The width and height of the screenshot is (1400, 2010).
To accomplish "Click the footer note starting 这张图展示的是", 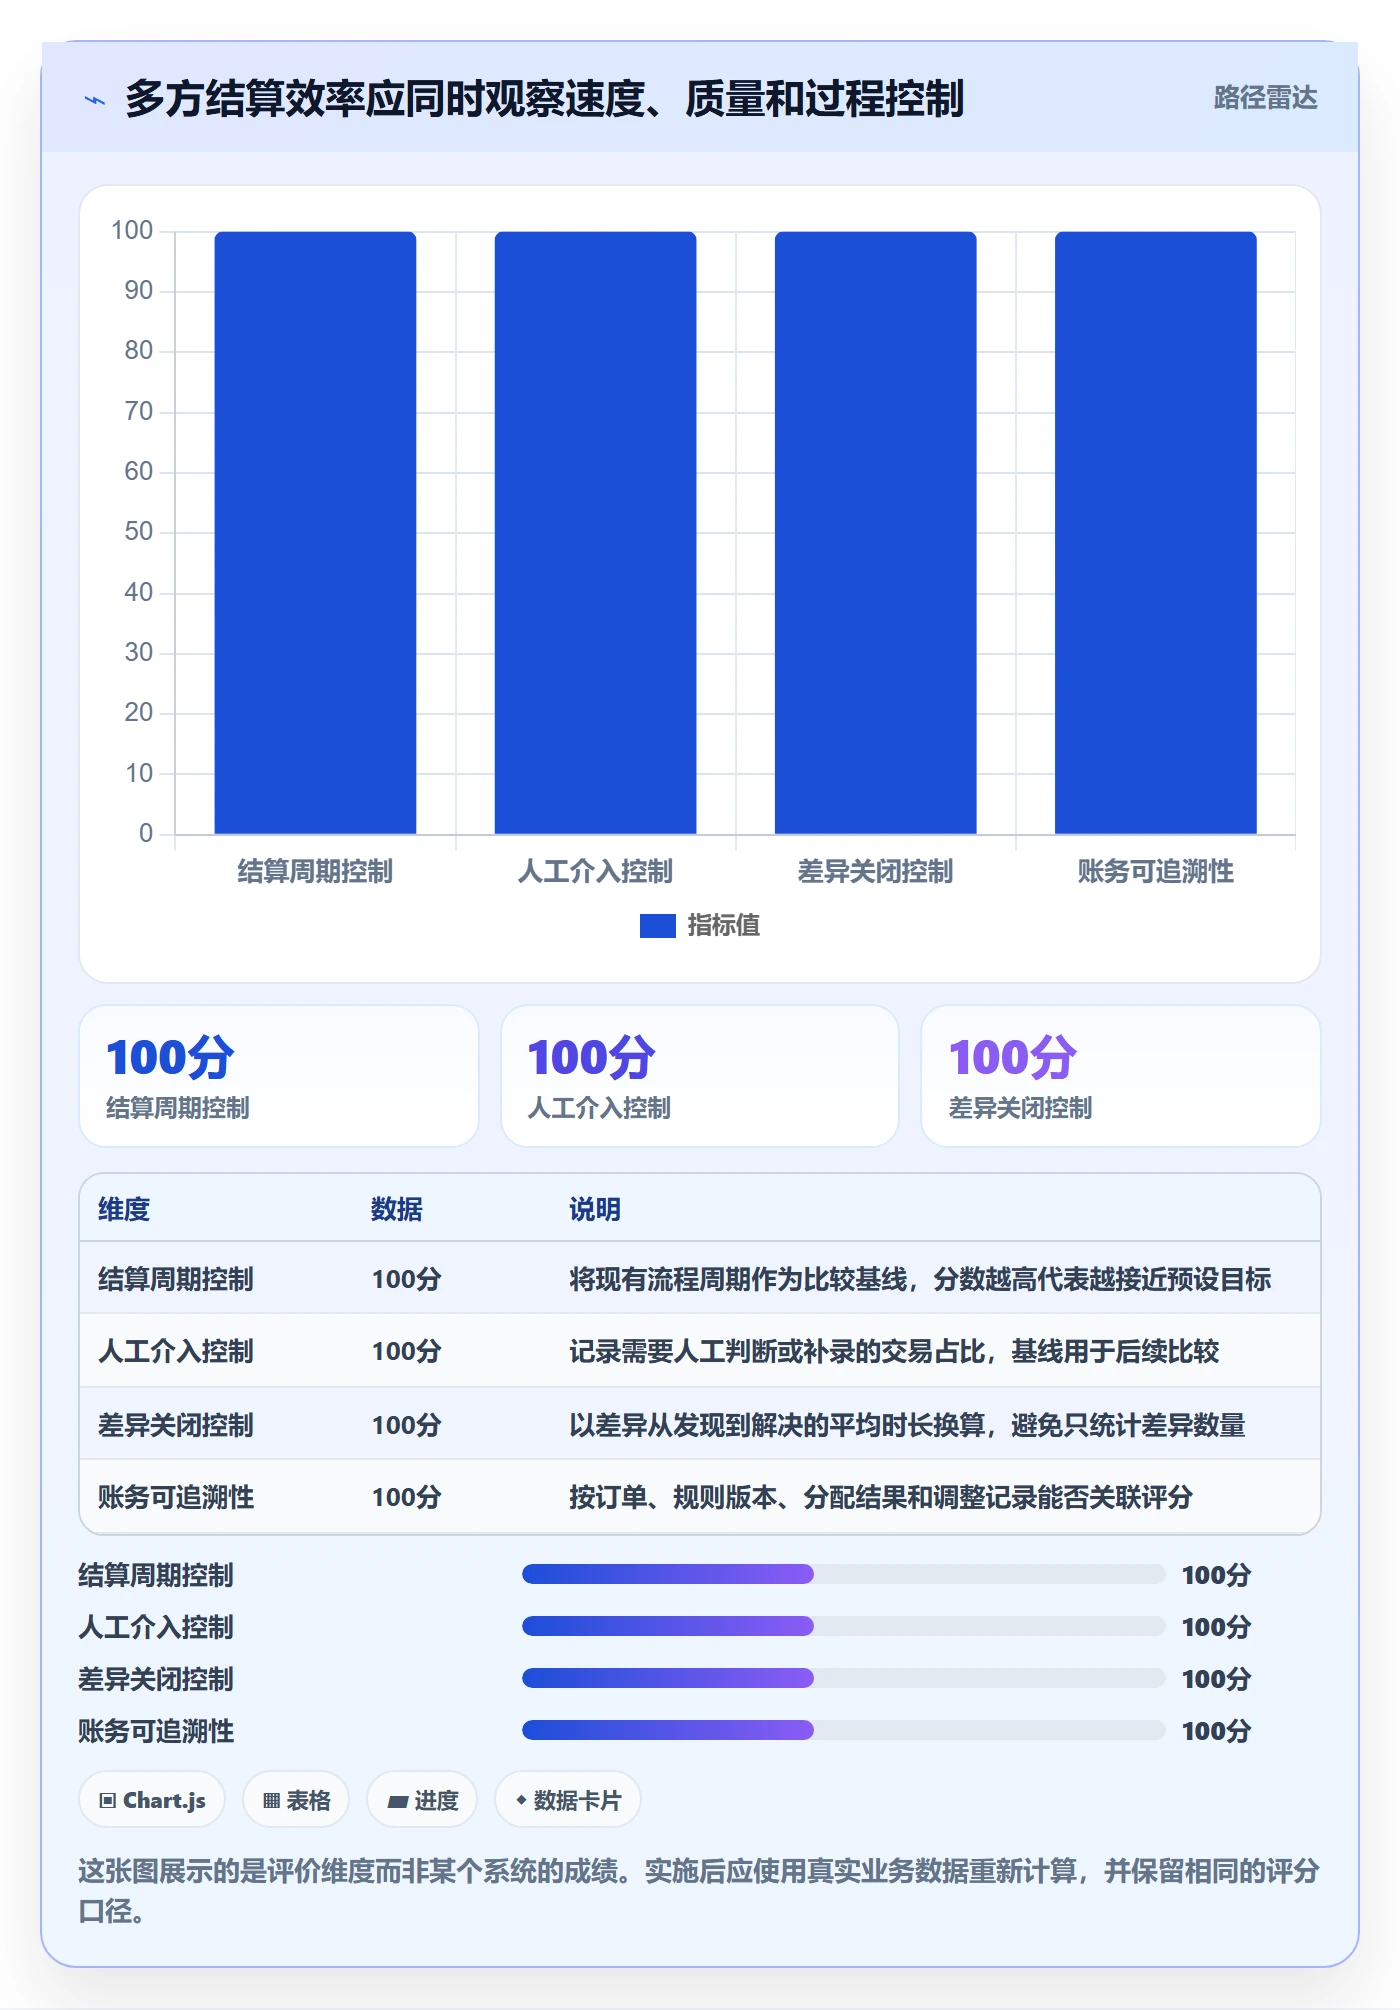I will point(699,1891).
